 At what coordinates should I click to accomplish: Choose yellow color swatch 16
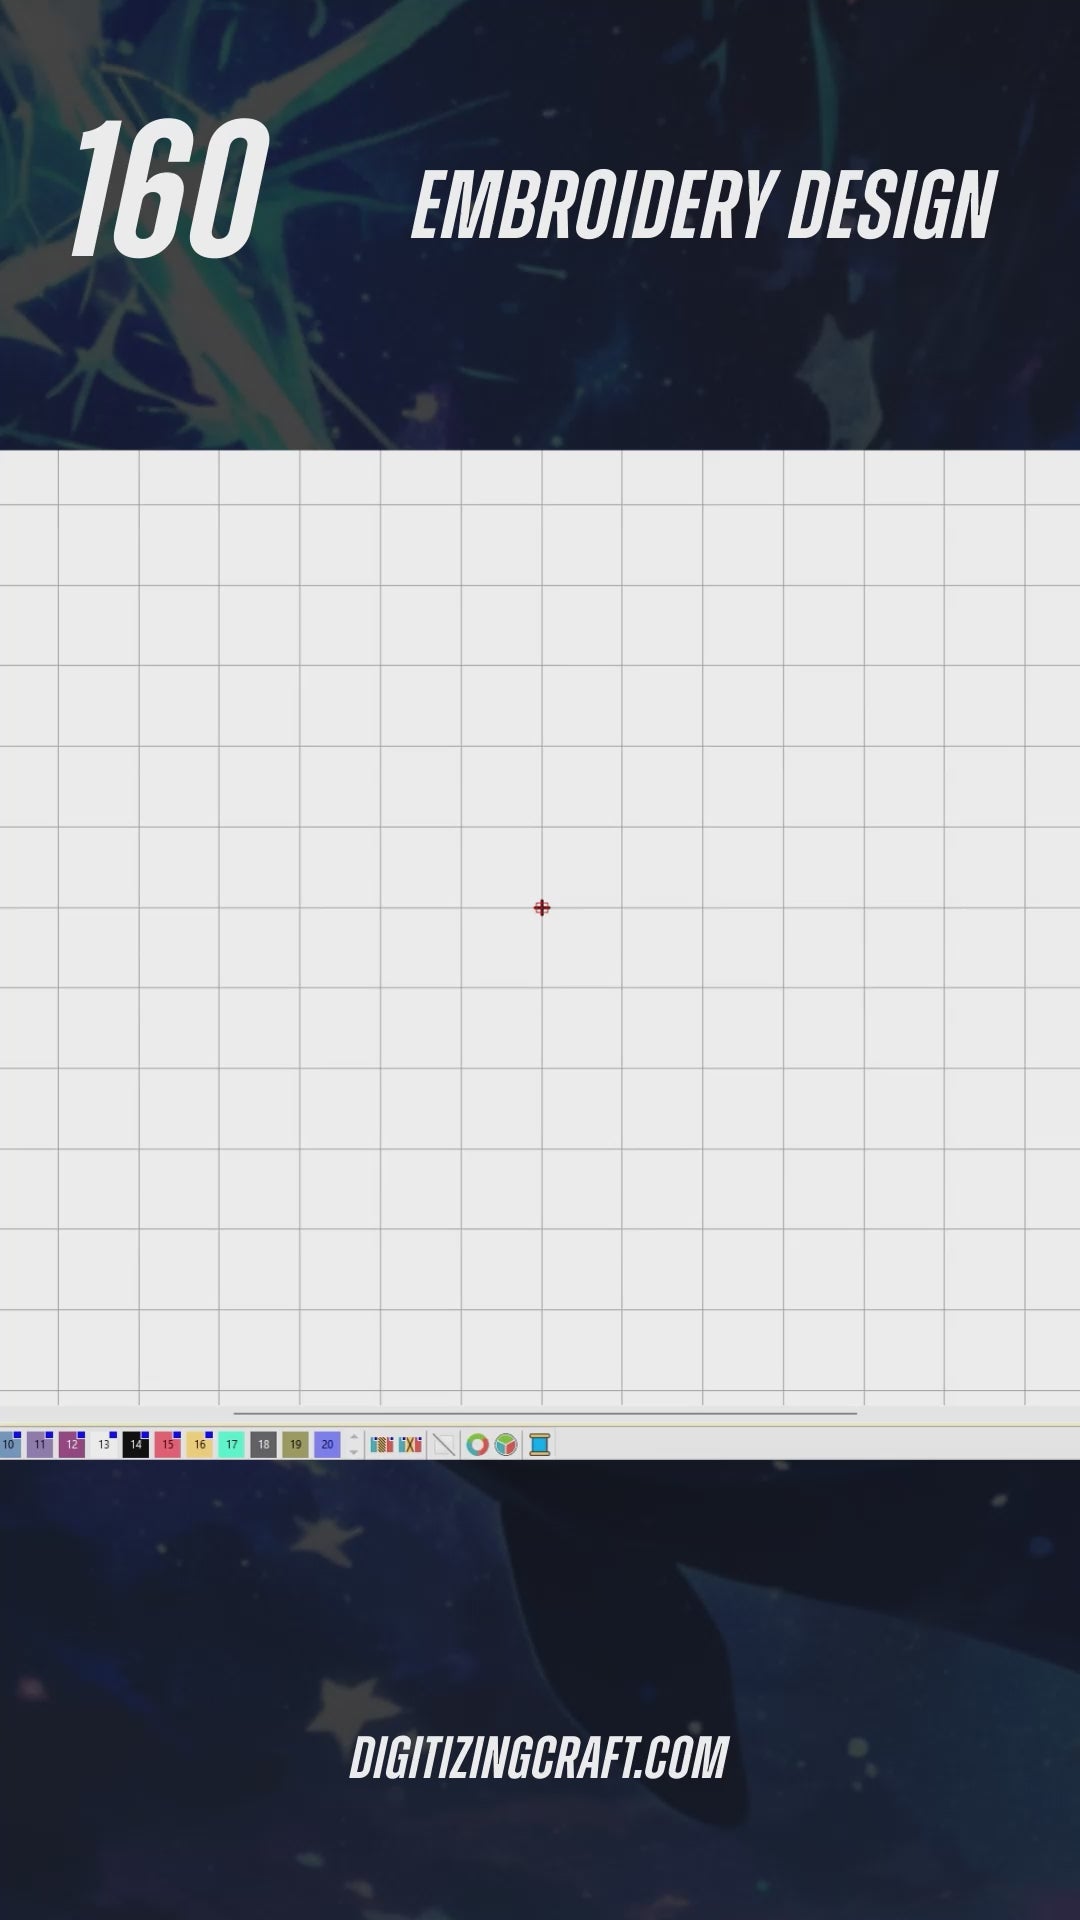(x=200, y=1445)
